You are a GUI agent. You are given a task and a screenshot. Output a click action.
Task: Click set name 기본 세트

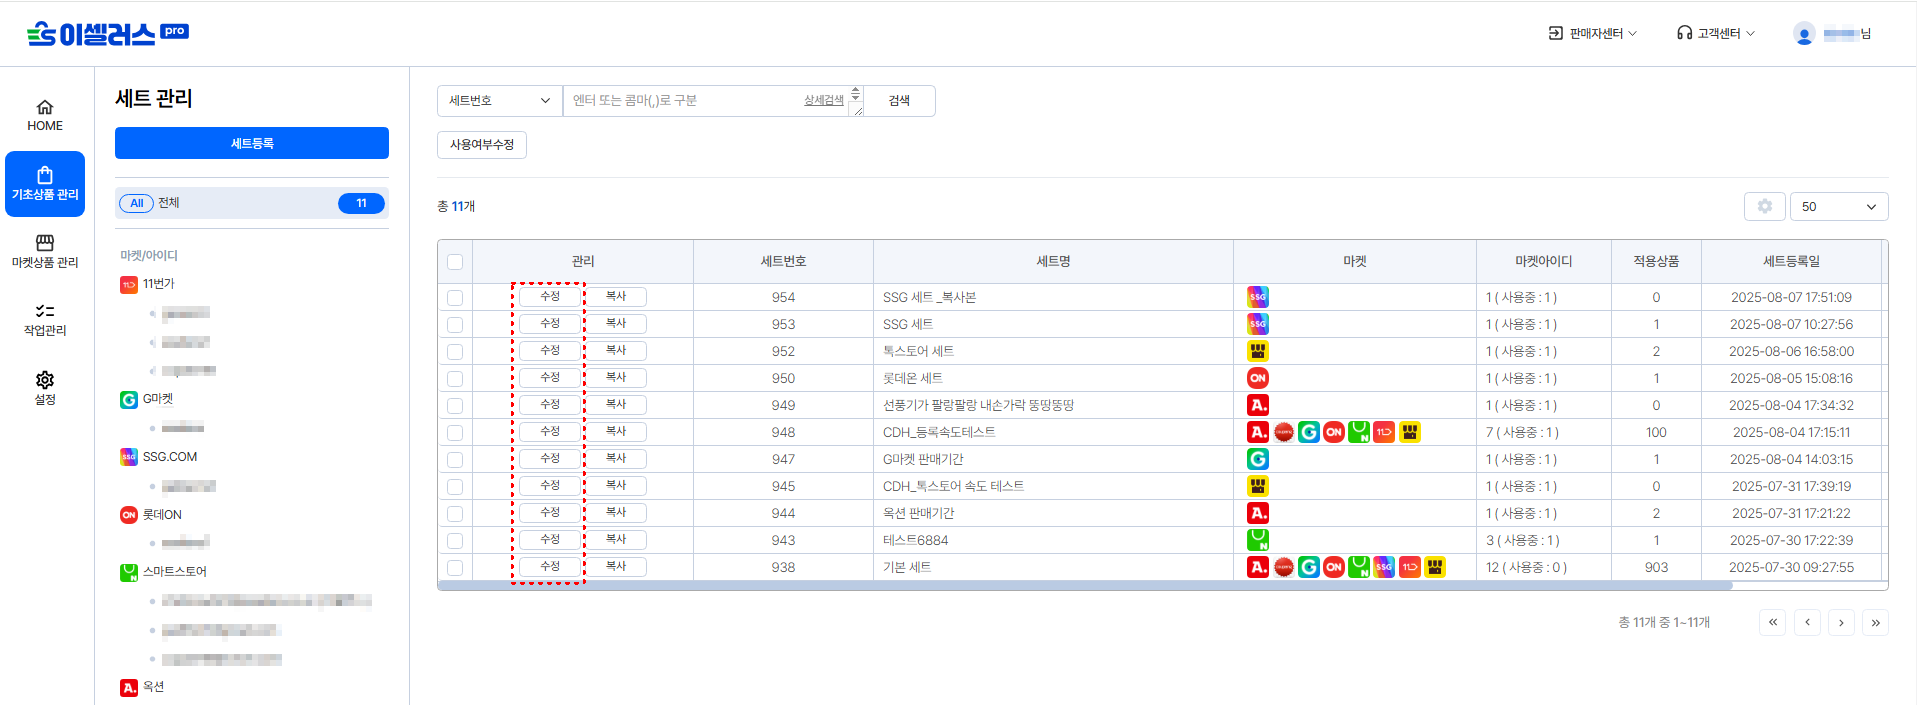[907, 567]
